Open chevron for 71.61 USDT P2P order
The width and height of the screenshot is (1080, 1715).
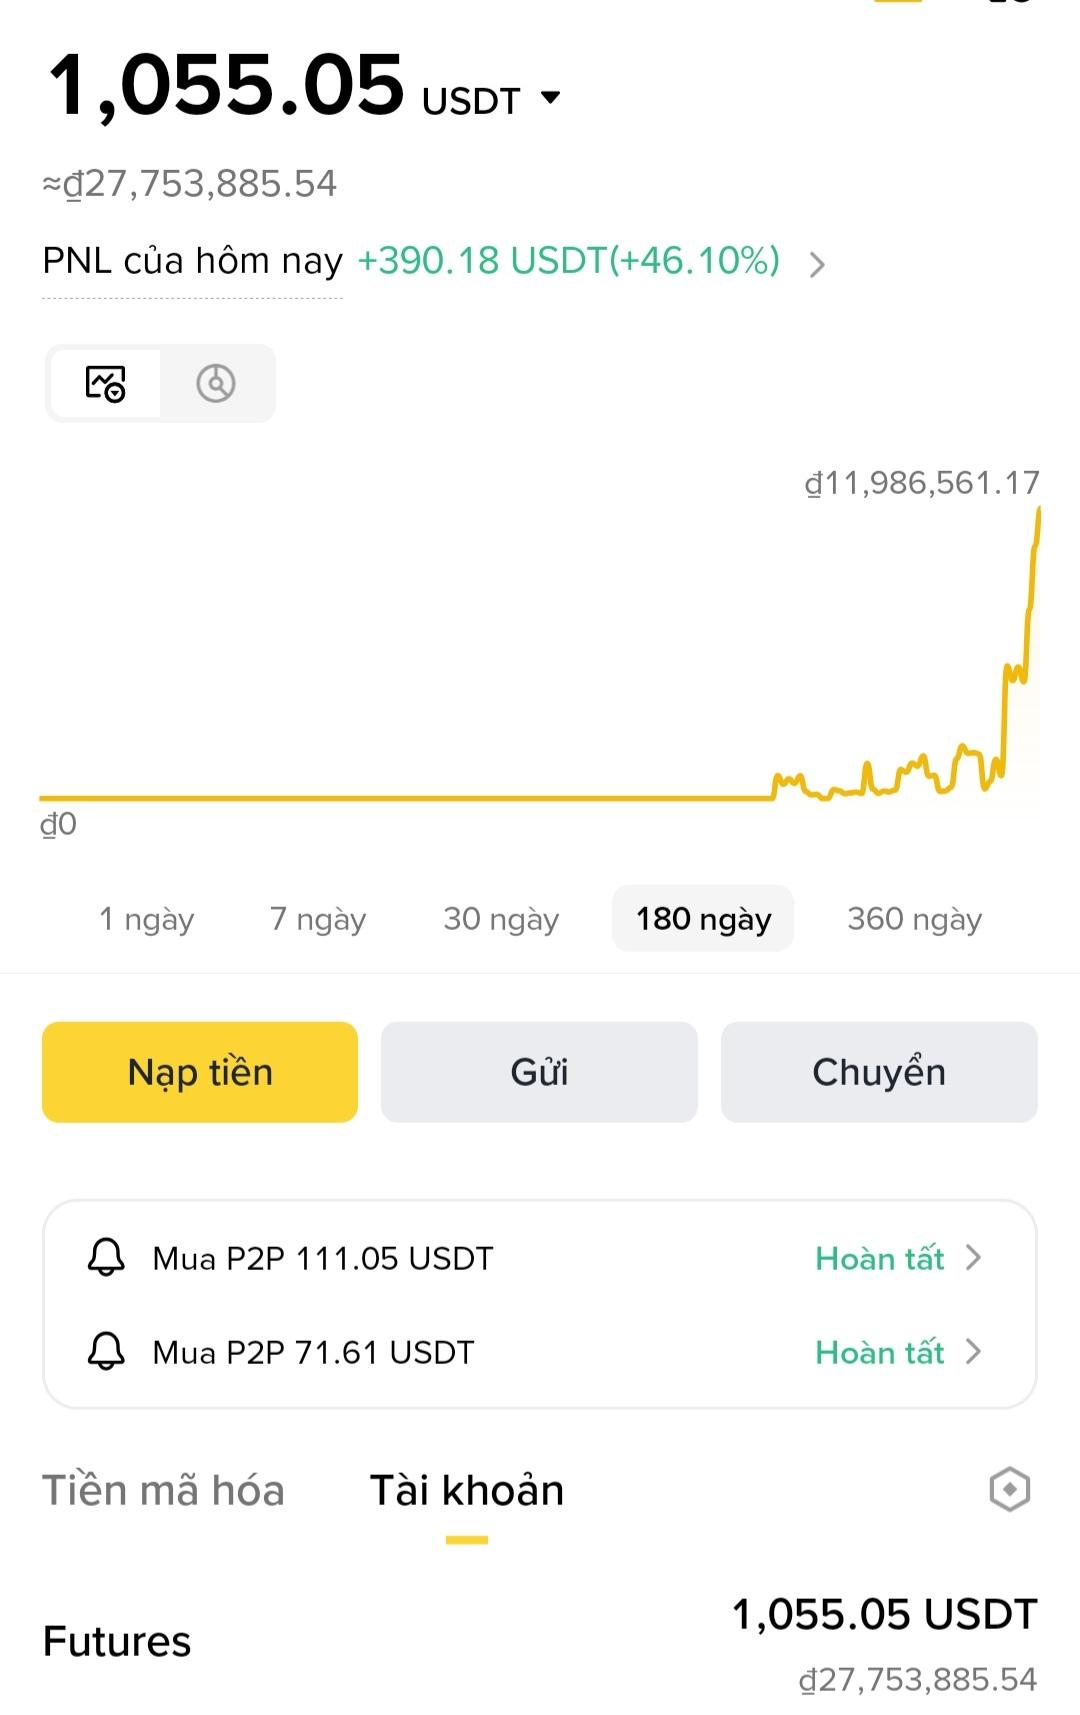973,1351
